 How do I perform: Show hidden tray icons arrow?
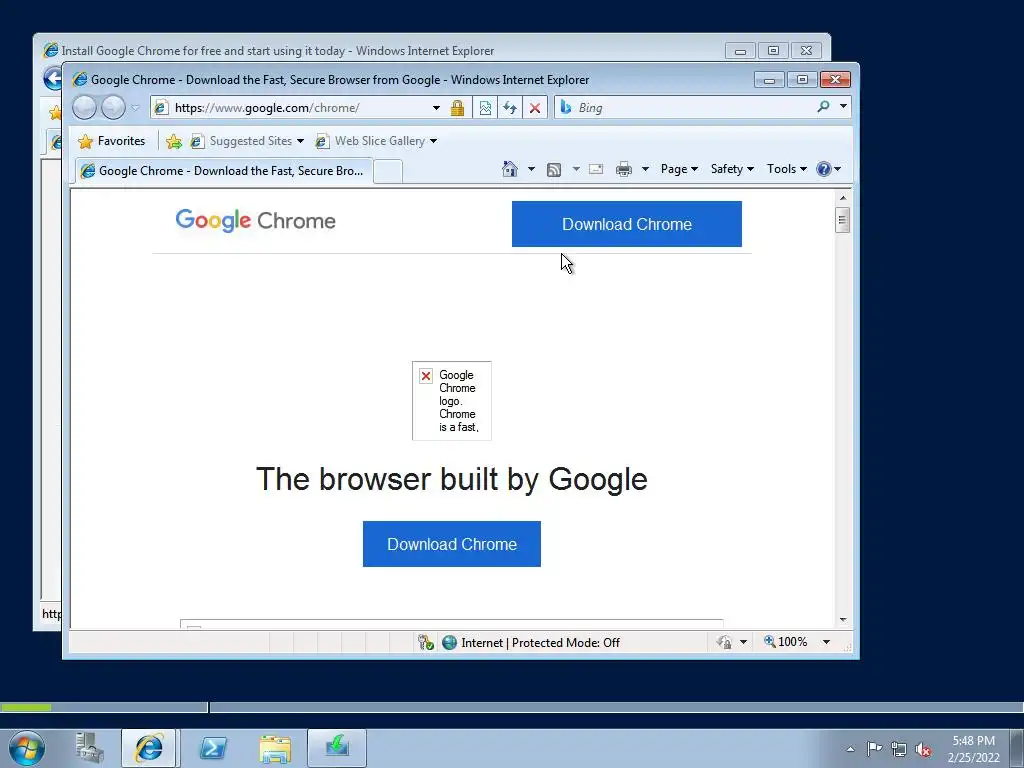click(x=850, y=749)
